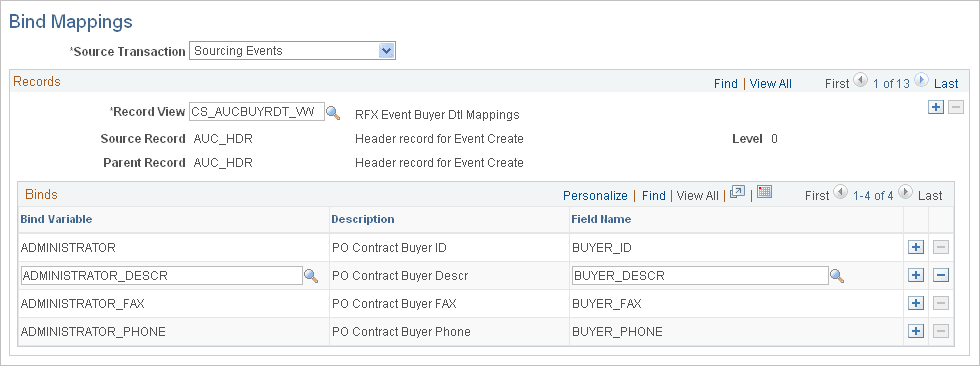Select the BUYER_ID field name cell
Screen dimensions: 980x366
point(602,248)
